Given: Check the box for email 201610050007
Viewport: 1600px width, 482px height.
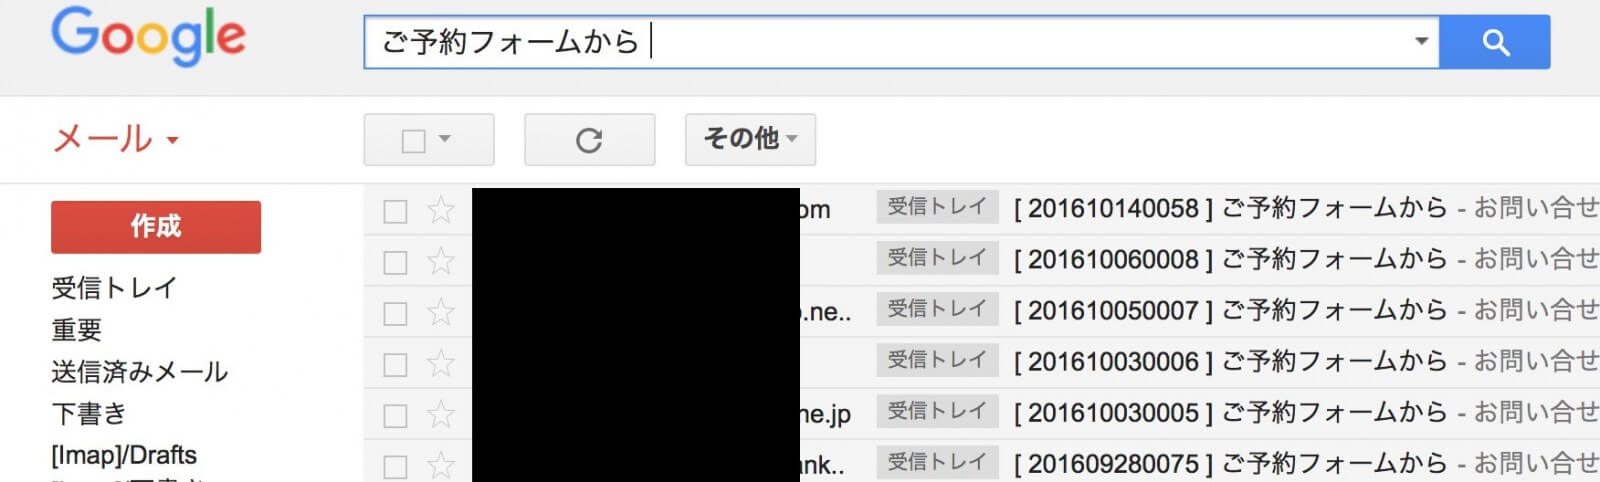Looking at the screenshot, I should [x=395, y=313].
